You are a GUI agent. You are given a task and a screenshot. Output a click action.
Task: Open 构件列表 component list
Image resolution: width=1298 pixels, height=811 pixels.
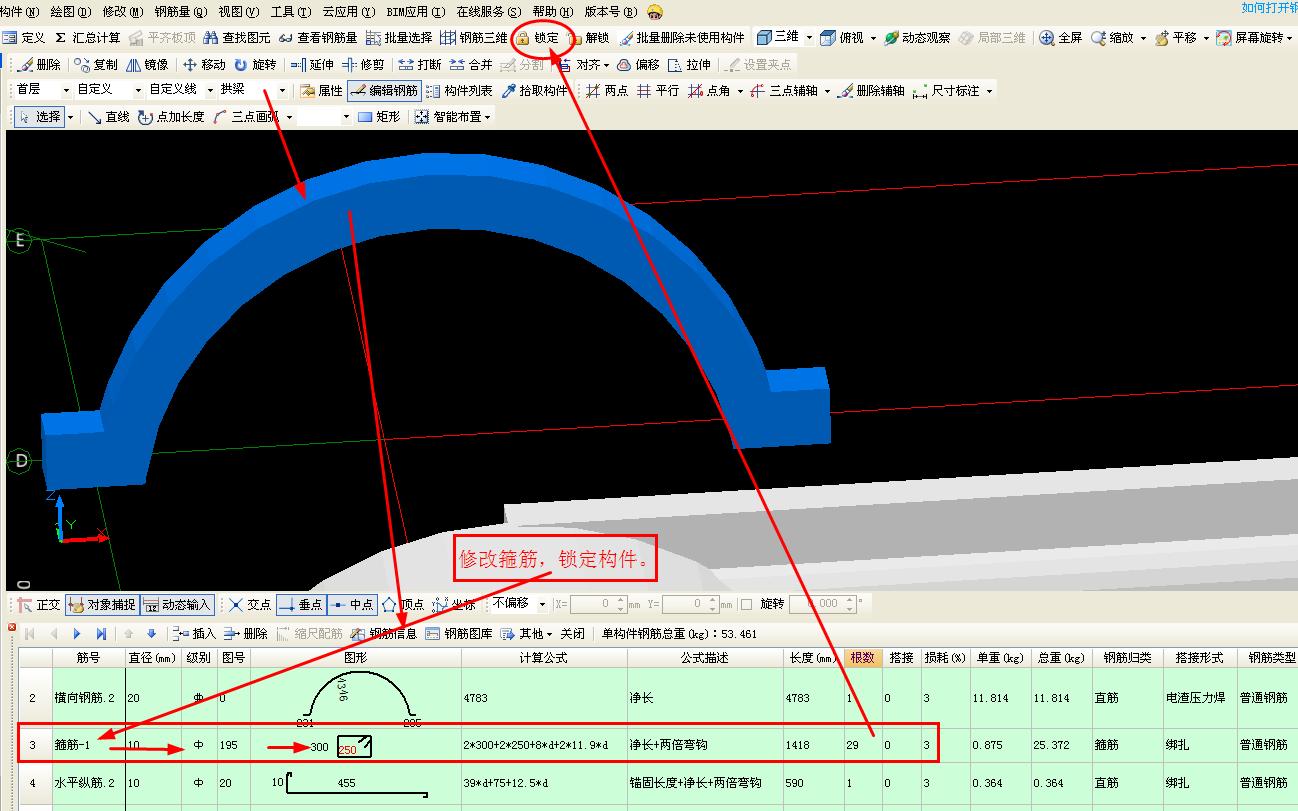pos(459,91)
